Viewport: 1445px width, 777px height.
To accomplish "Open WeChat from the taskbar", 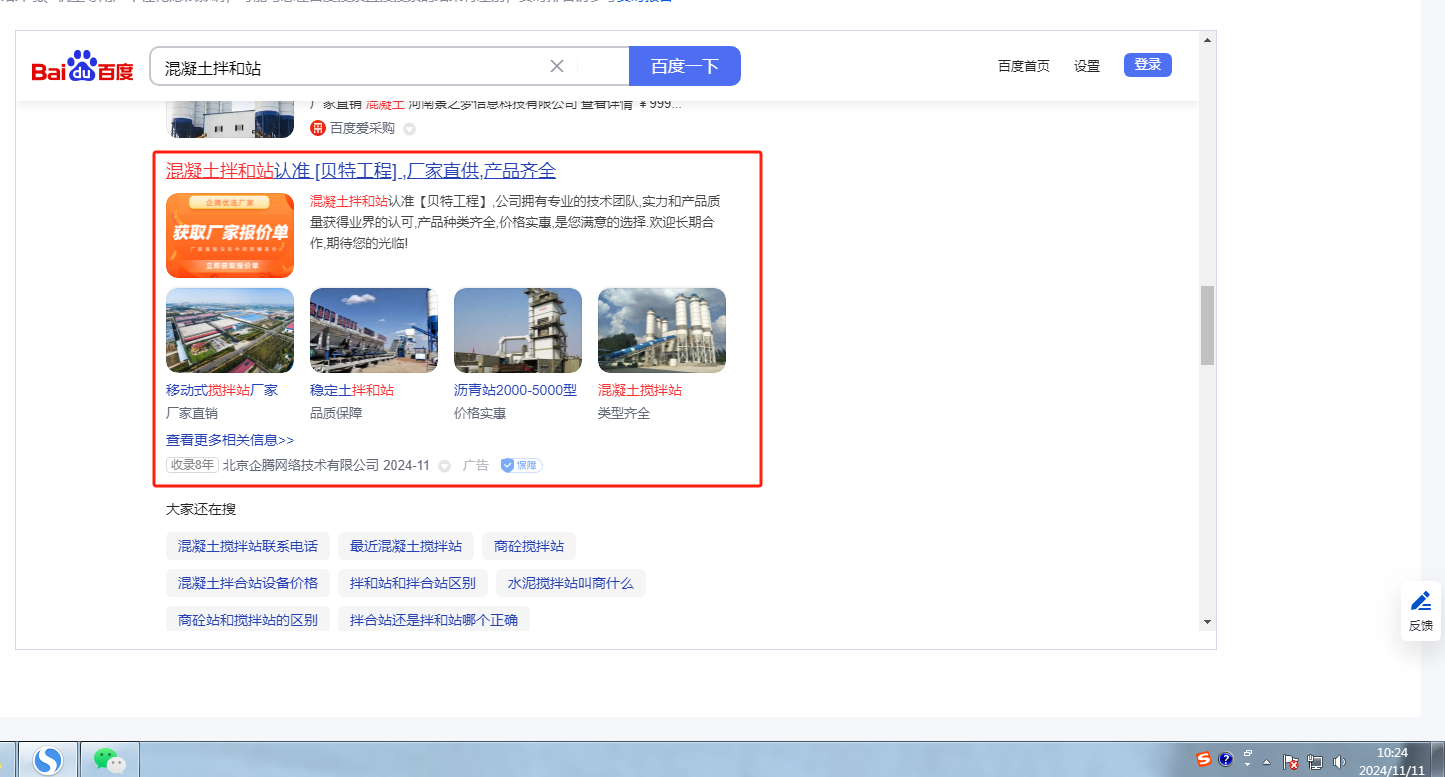I will 110,761.
